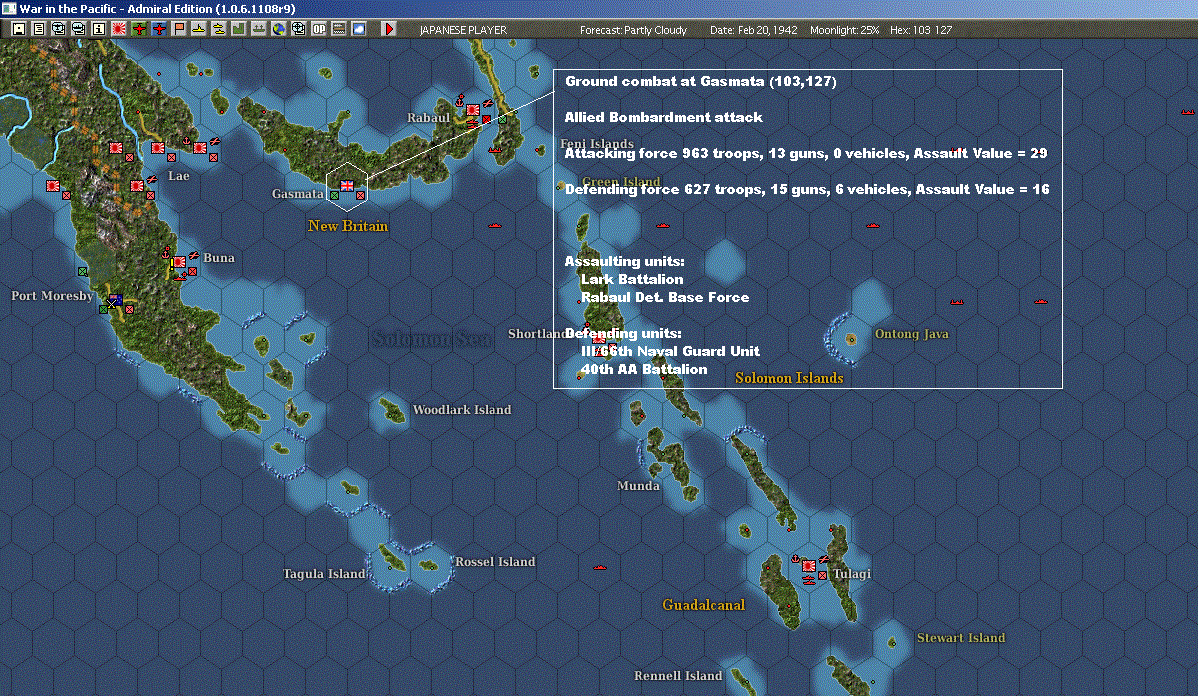Viewport: 1198px width, 696px height.
Task: Click the red ship icon west of Tulagi
Action: 600,568
